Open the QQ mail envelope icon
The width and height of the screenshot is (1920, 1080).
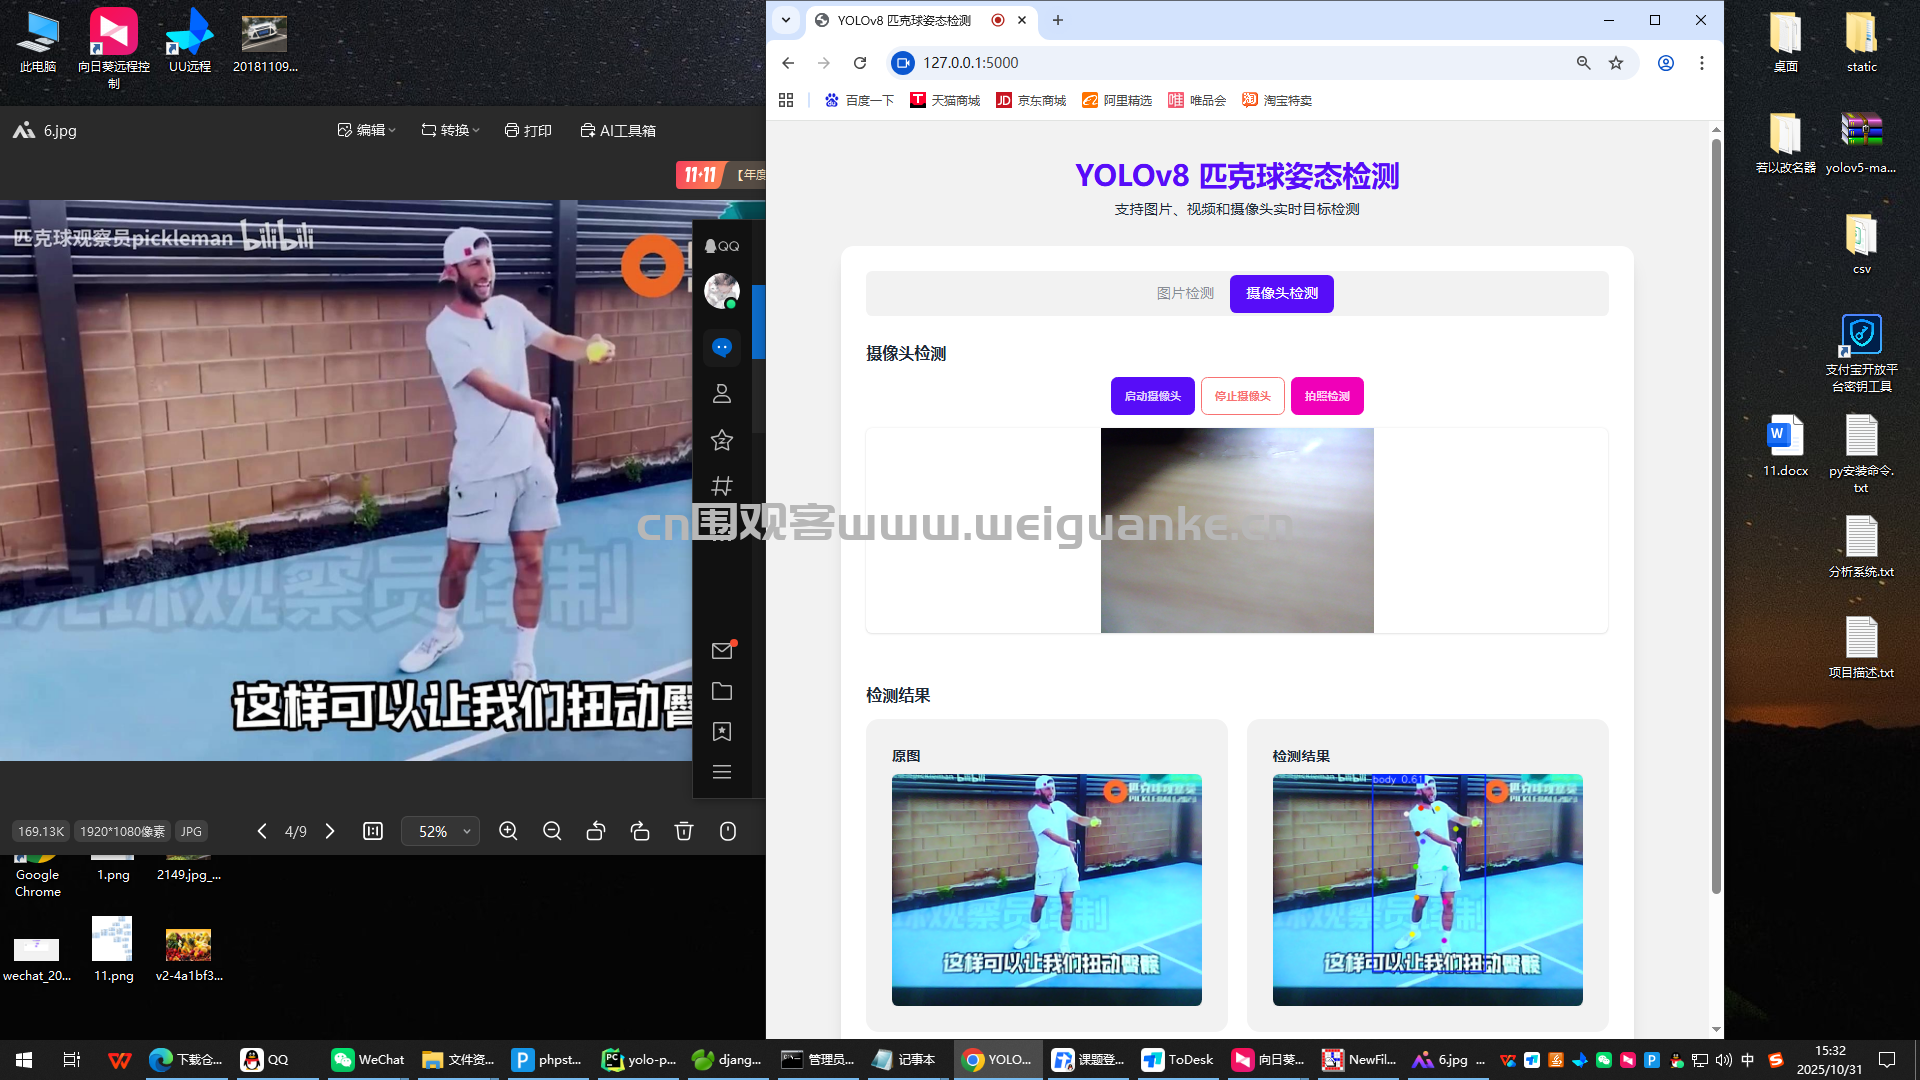(x=722, y=651)
